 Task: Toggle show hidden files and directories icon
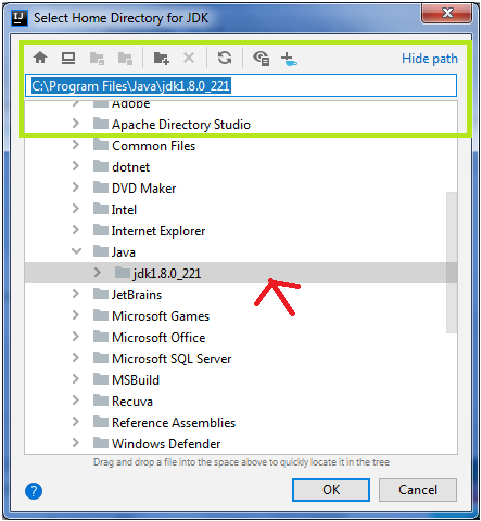pyautogui.click(x=261, y=58)
